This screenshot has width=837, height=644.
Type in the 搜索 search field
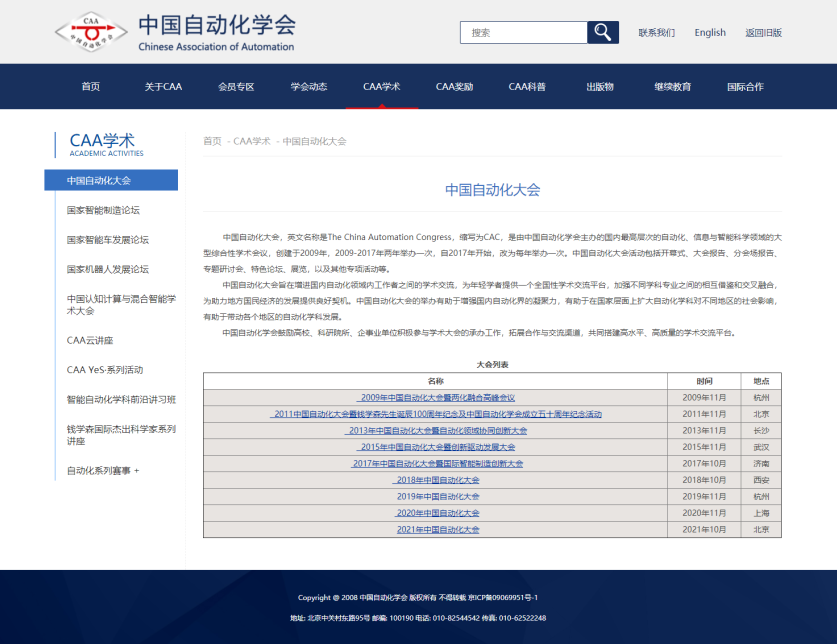pyautogui.click(x=523, y=32)
